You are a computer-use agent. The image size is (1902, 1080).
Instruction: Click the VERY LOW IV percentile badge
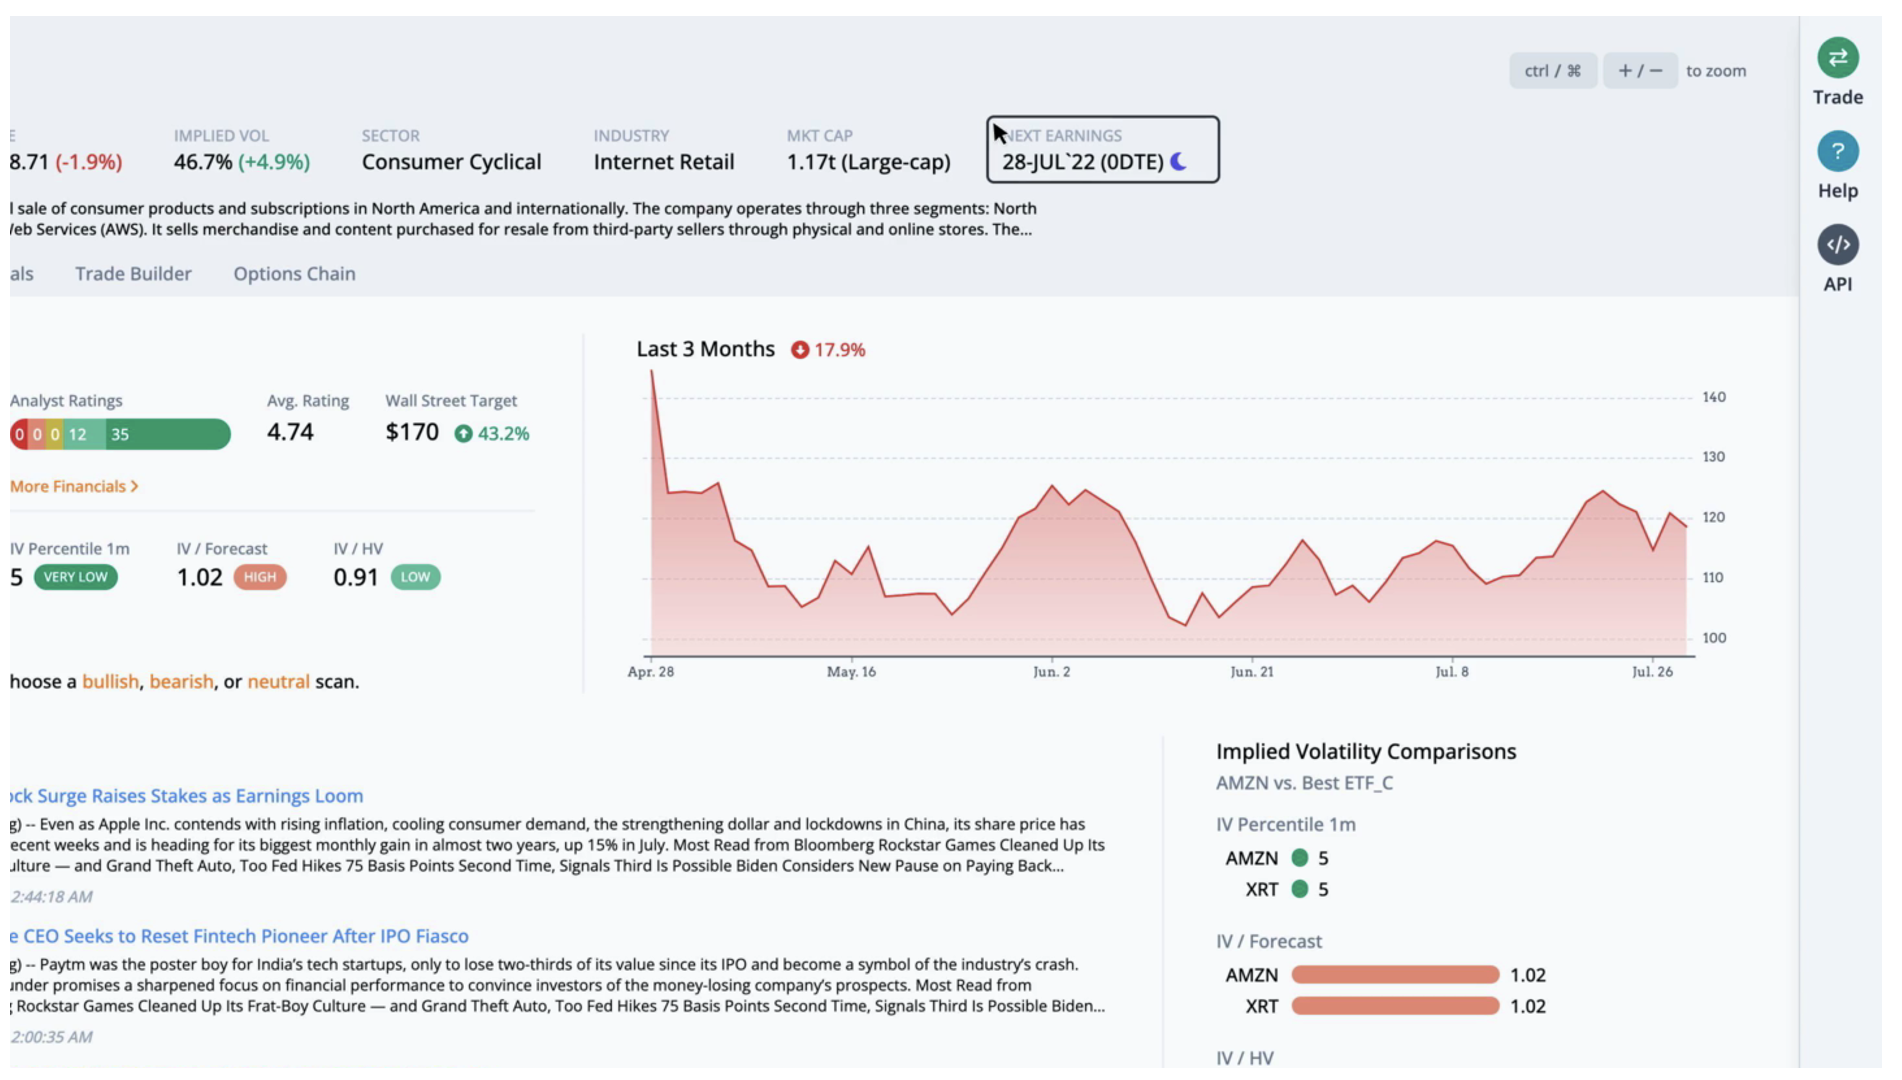[75, 577]
